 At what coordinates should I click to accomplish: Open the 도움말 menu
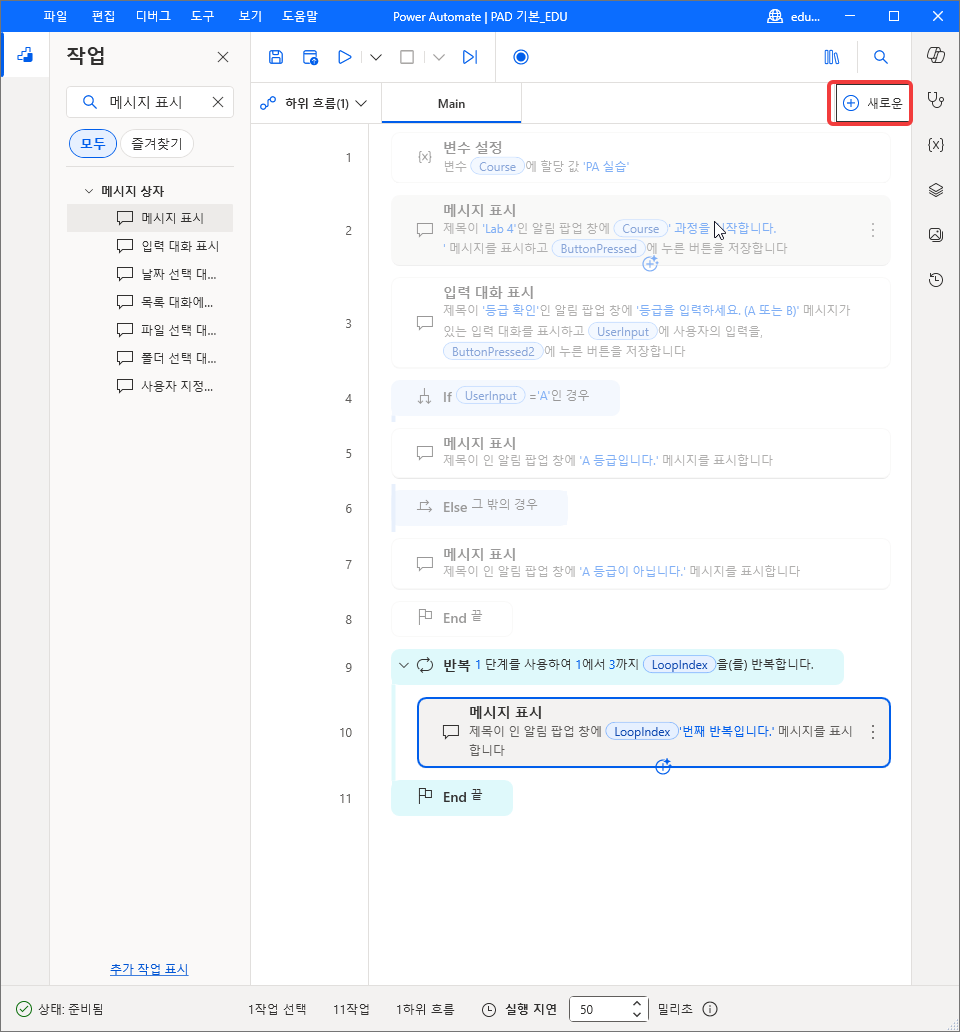(300, 16)
